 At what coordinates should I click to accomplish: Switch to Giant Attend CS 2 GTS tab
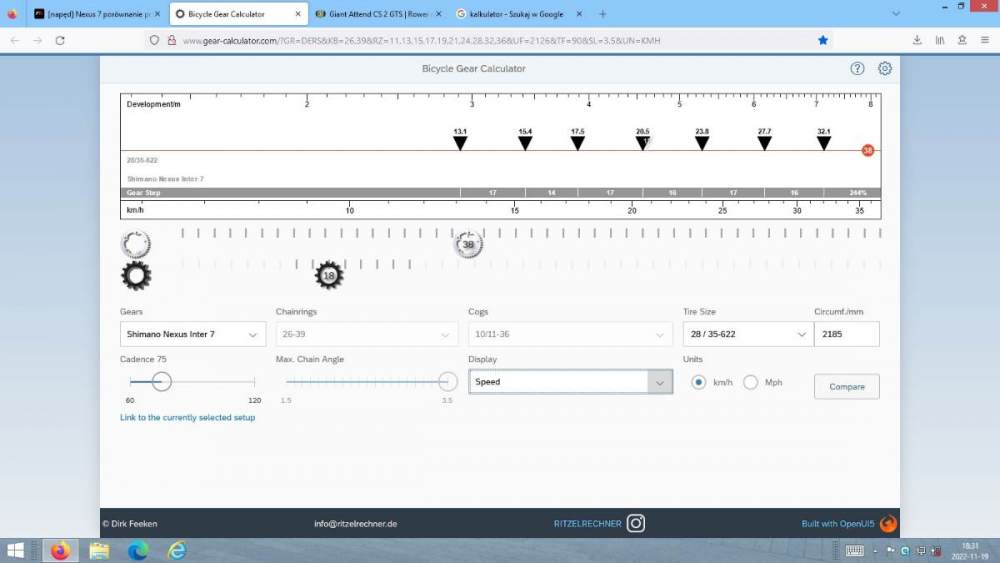click(x=371, y=14)
